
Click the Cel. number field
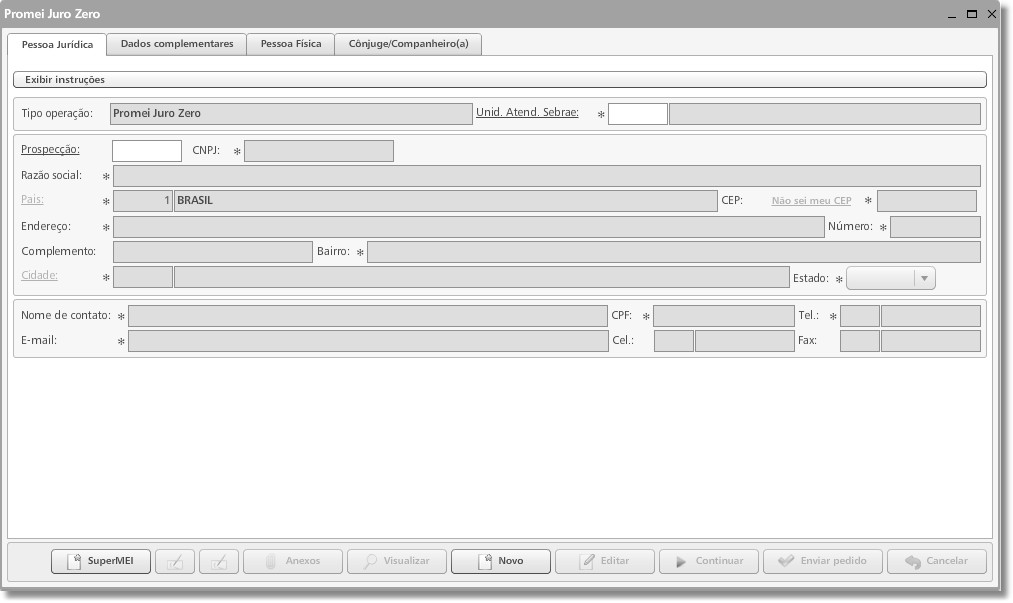point(745,341)
